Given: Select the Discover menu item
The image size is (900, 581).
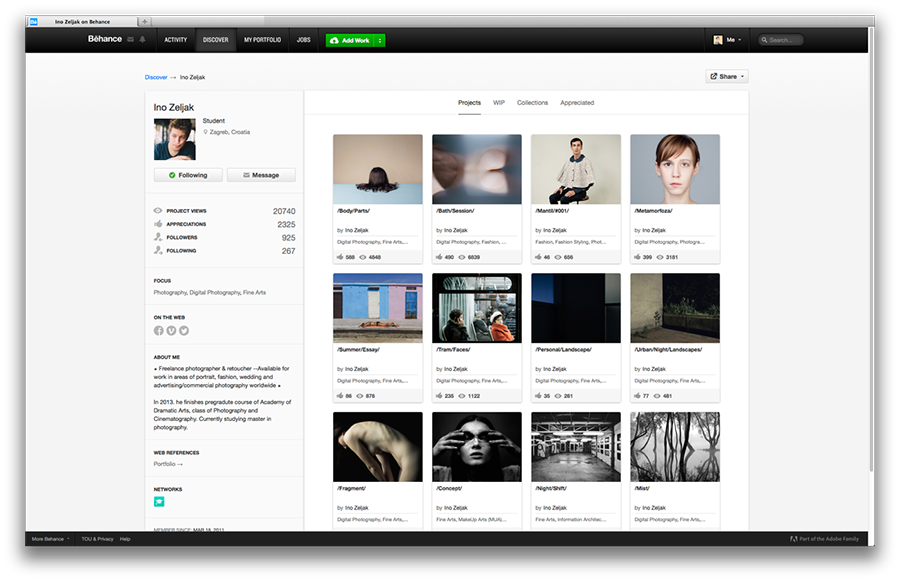Looking at the screenshot, I should tap(215, 40).
